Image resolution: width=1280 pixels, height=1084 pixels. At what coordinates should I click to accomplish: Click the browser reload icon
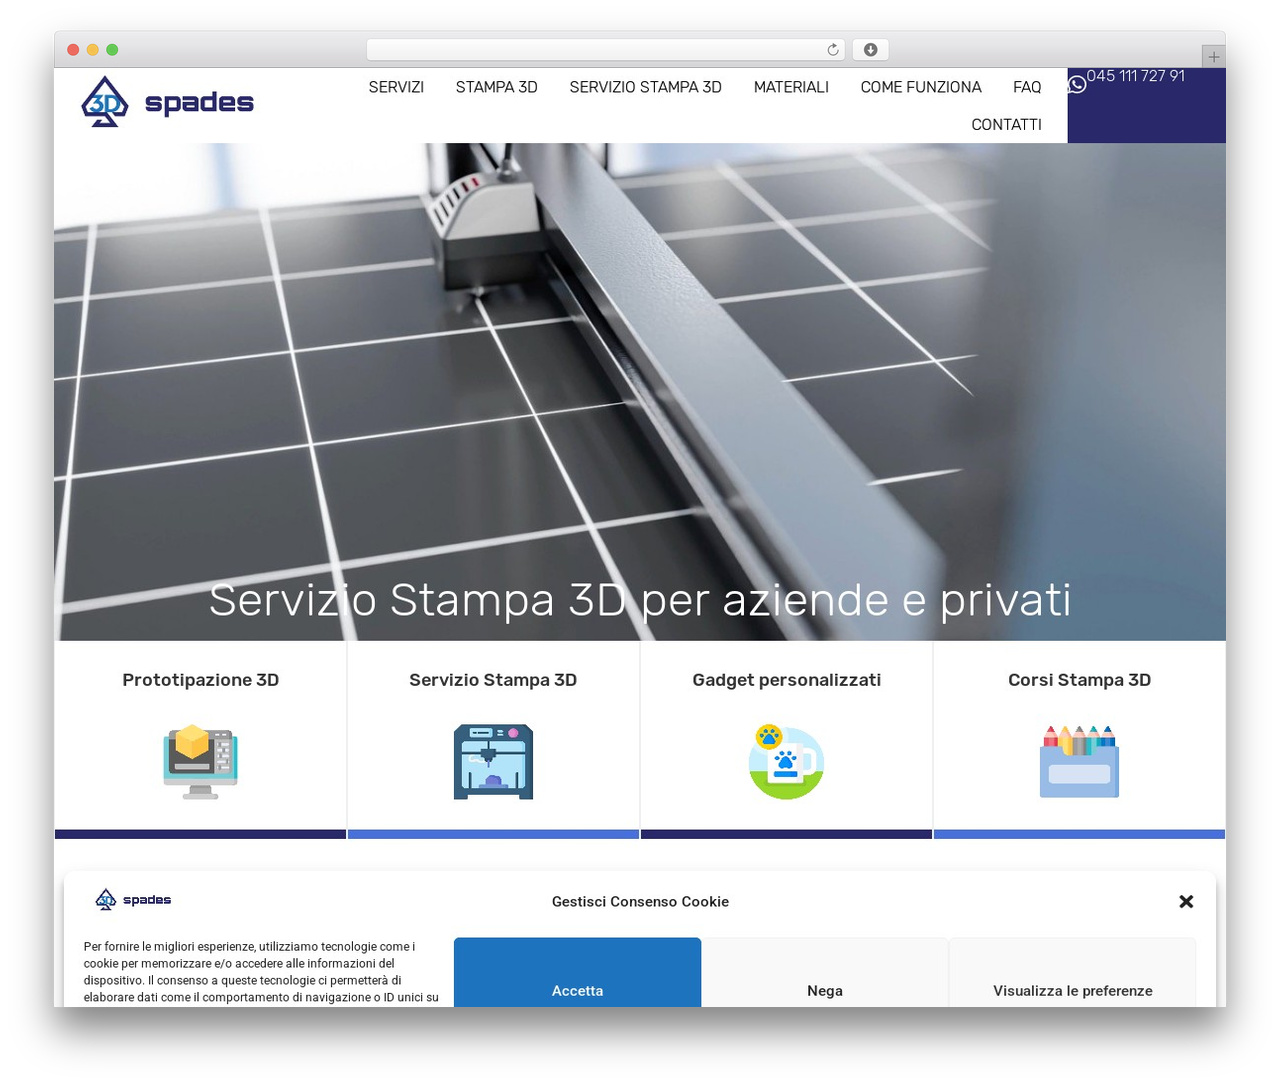tap(833, 50)
